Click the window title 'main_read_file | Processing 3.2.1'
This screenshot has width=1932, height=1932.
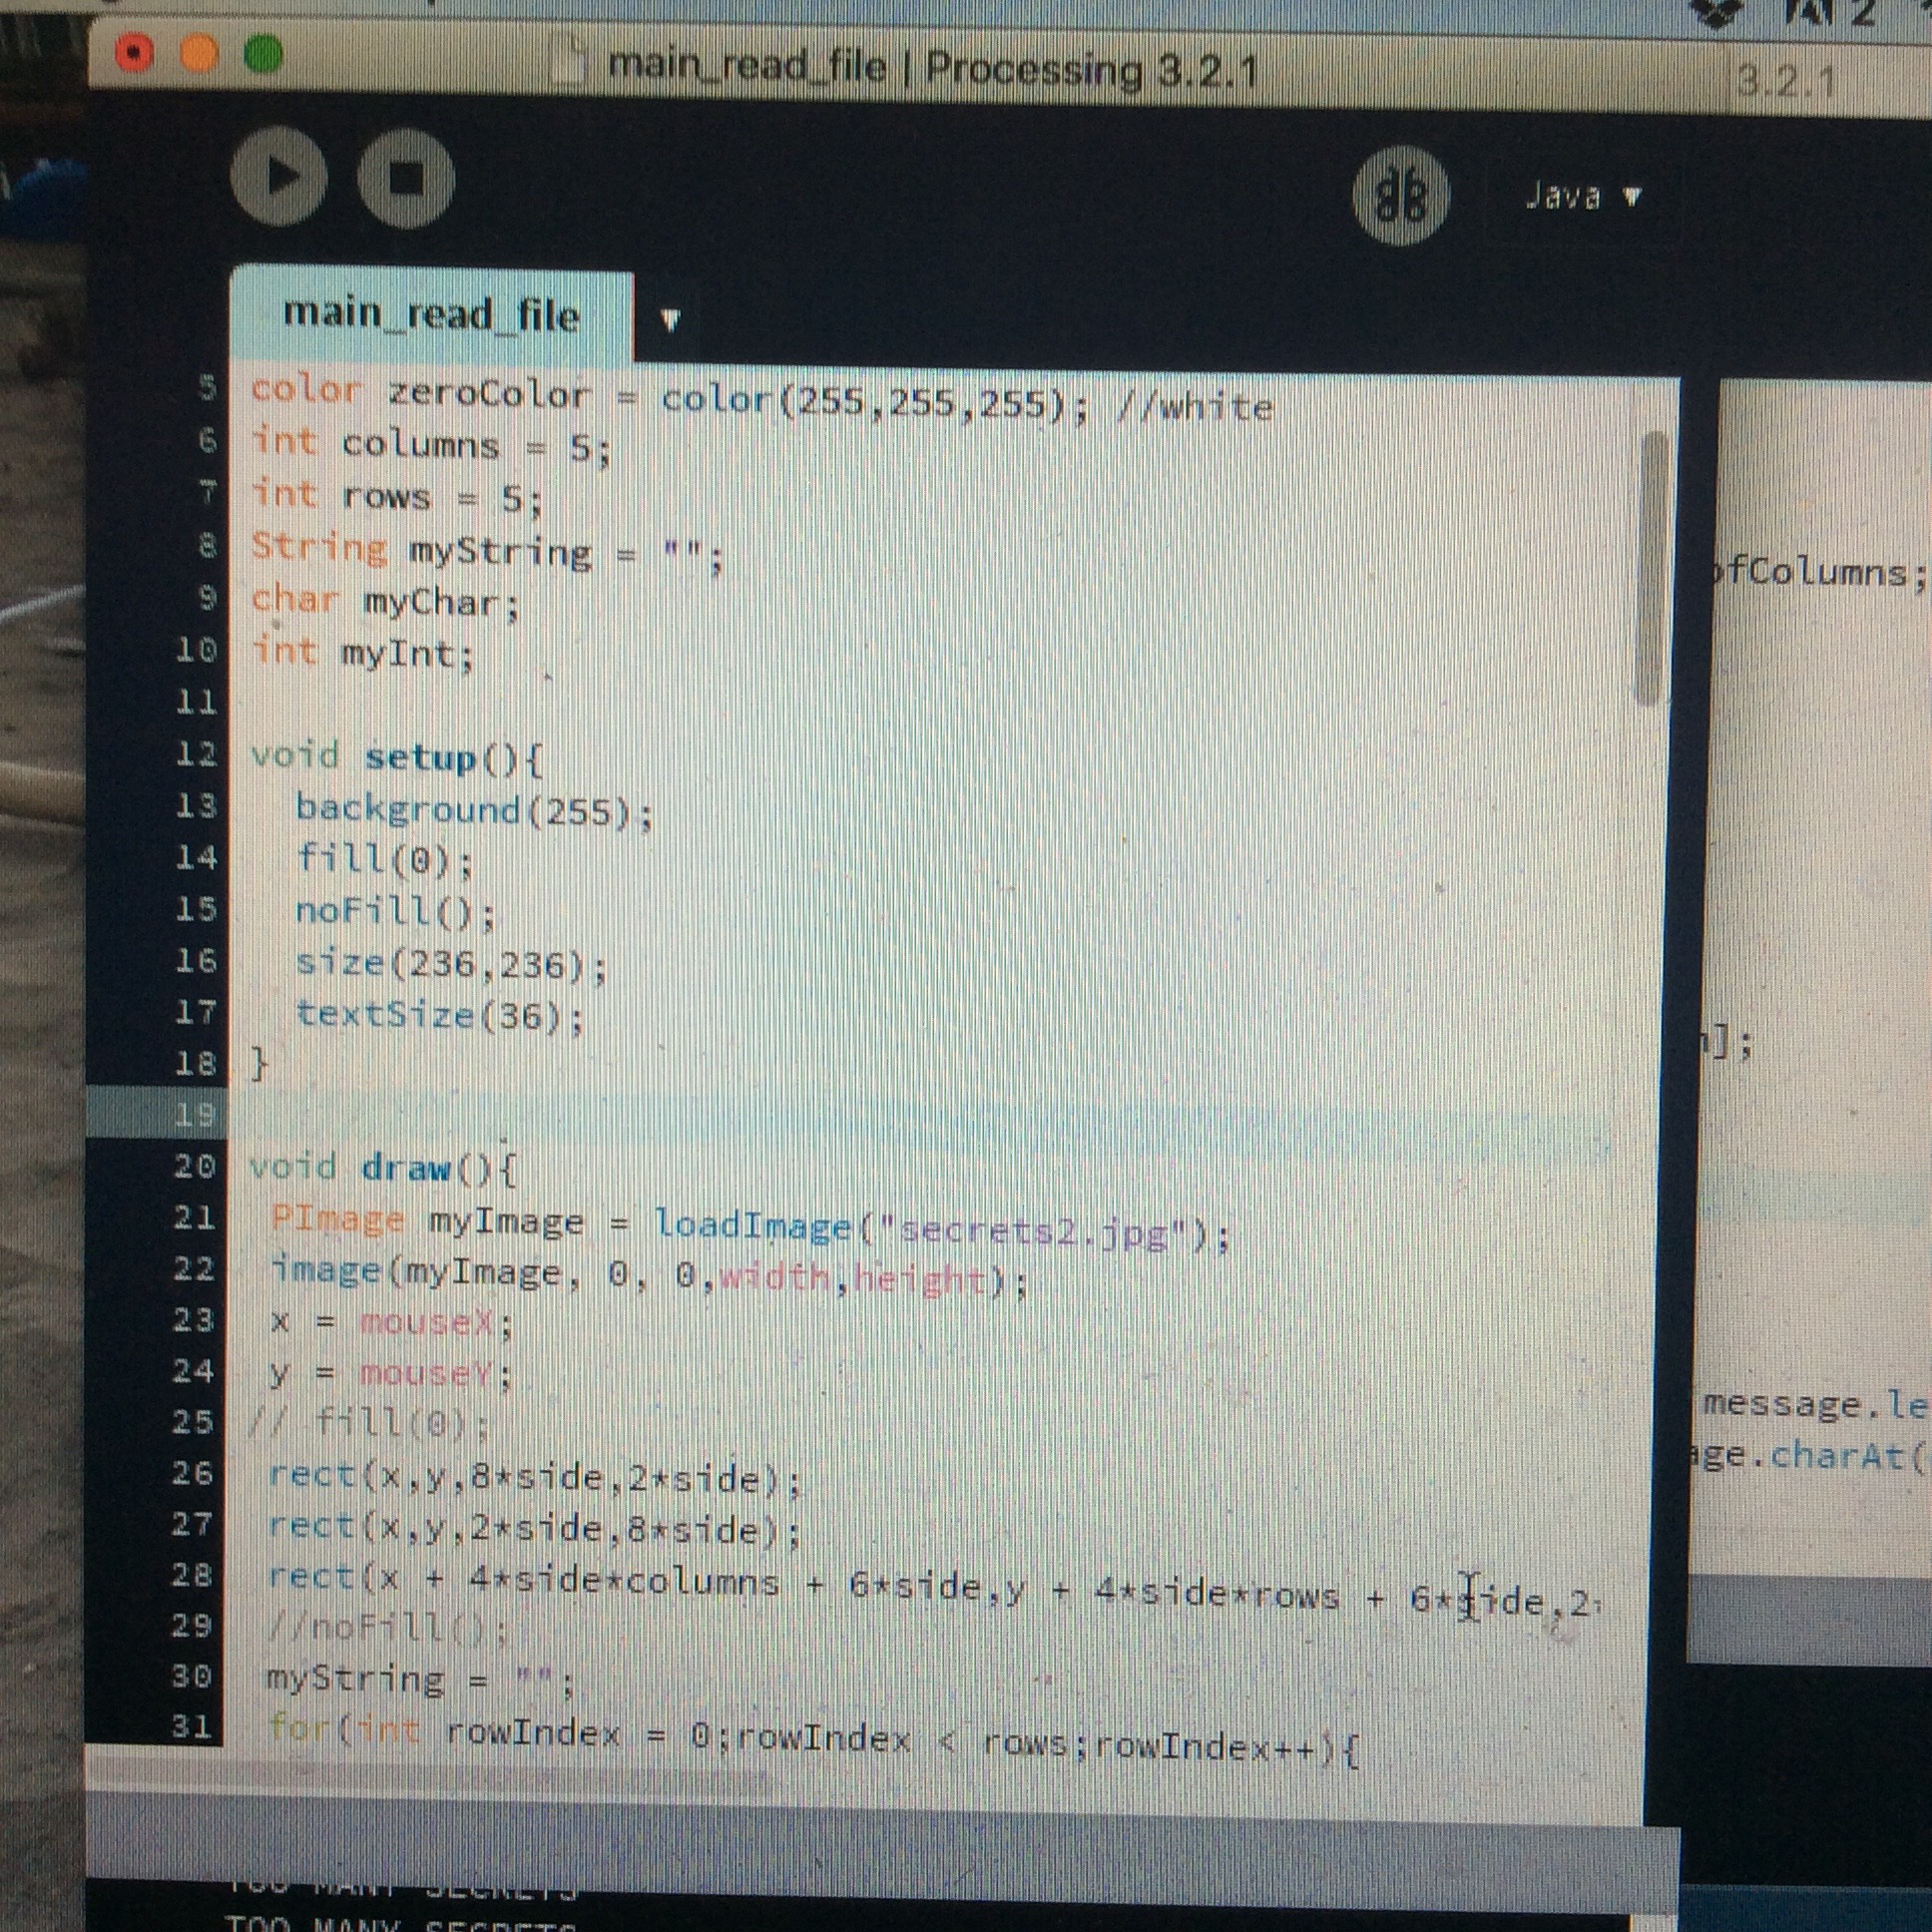point(932,69)
